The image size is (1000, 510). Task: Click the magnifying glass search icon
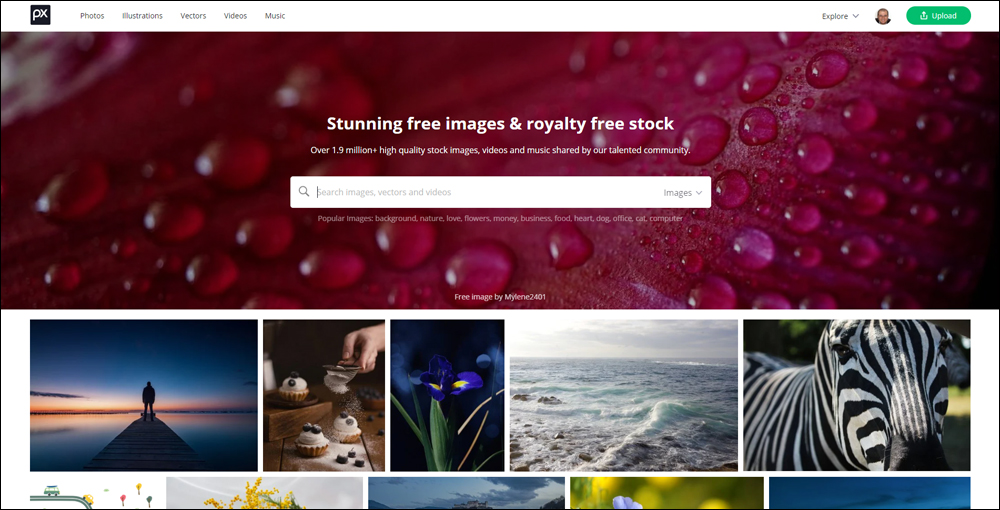click(x=304, y=192)
